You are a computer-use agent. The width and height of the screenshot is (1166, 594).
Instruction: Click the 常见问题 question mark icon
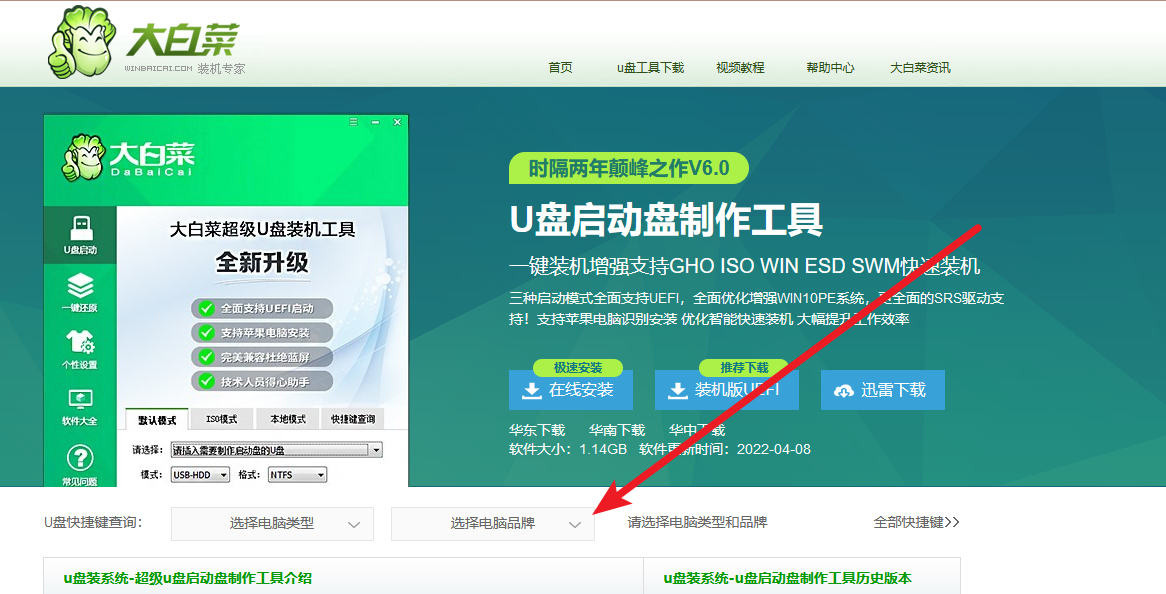click(80, 459)
